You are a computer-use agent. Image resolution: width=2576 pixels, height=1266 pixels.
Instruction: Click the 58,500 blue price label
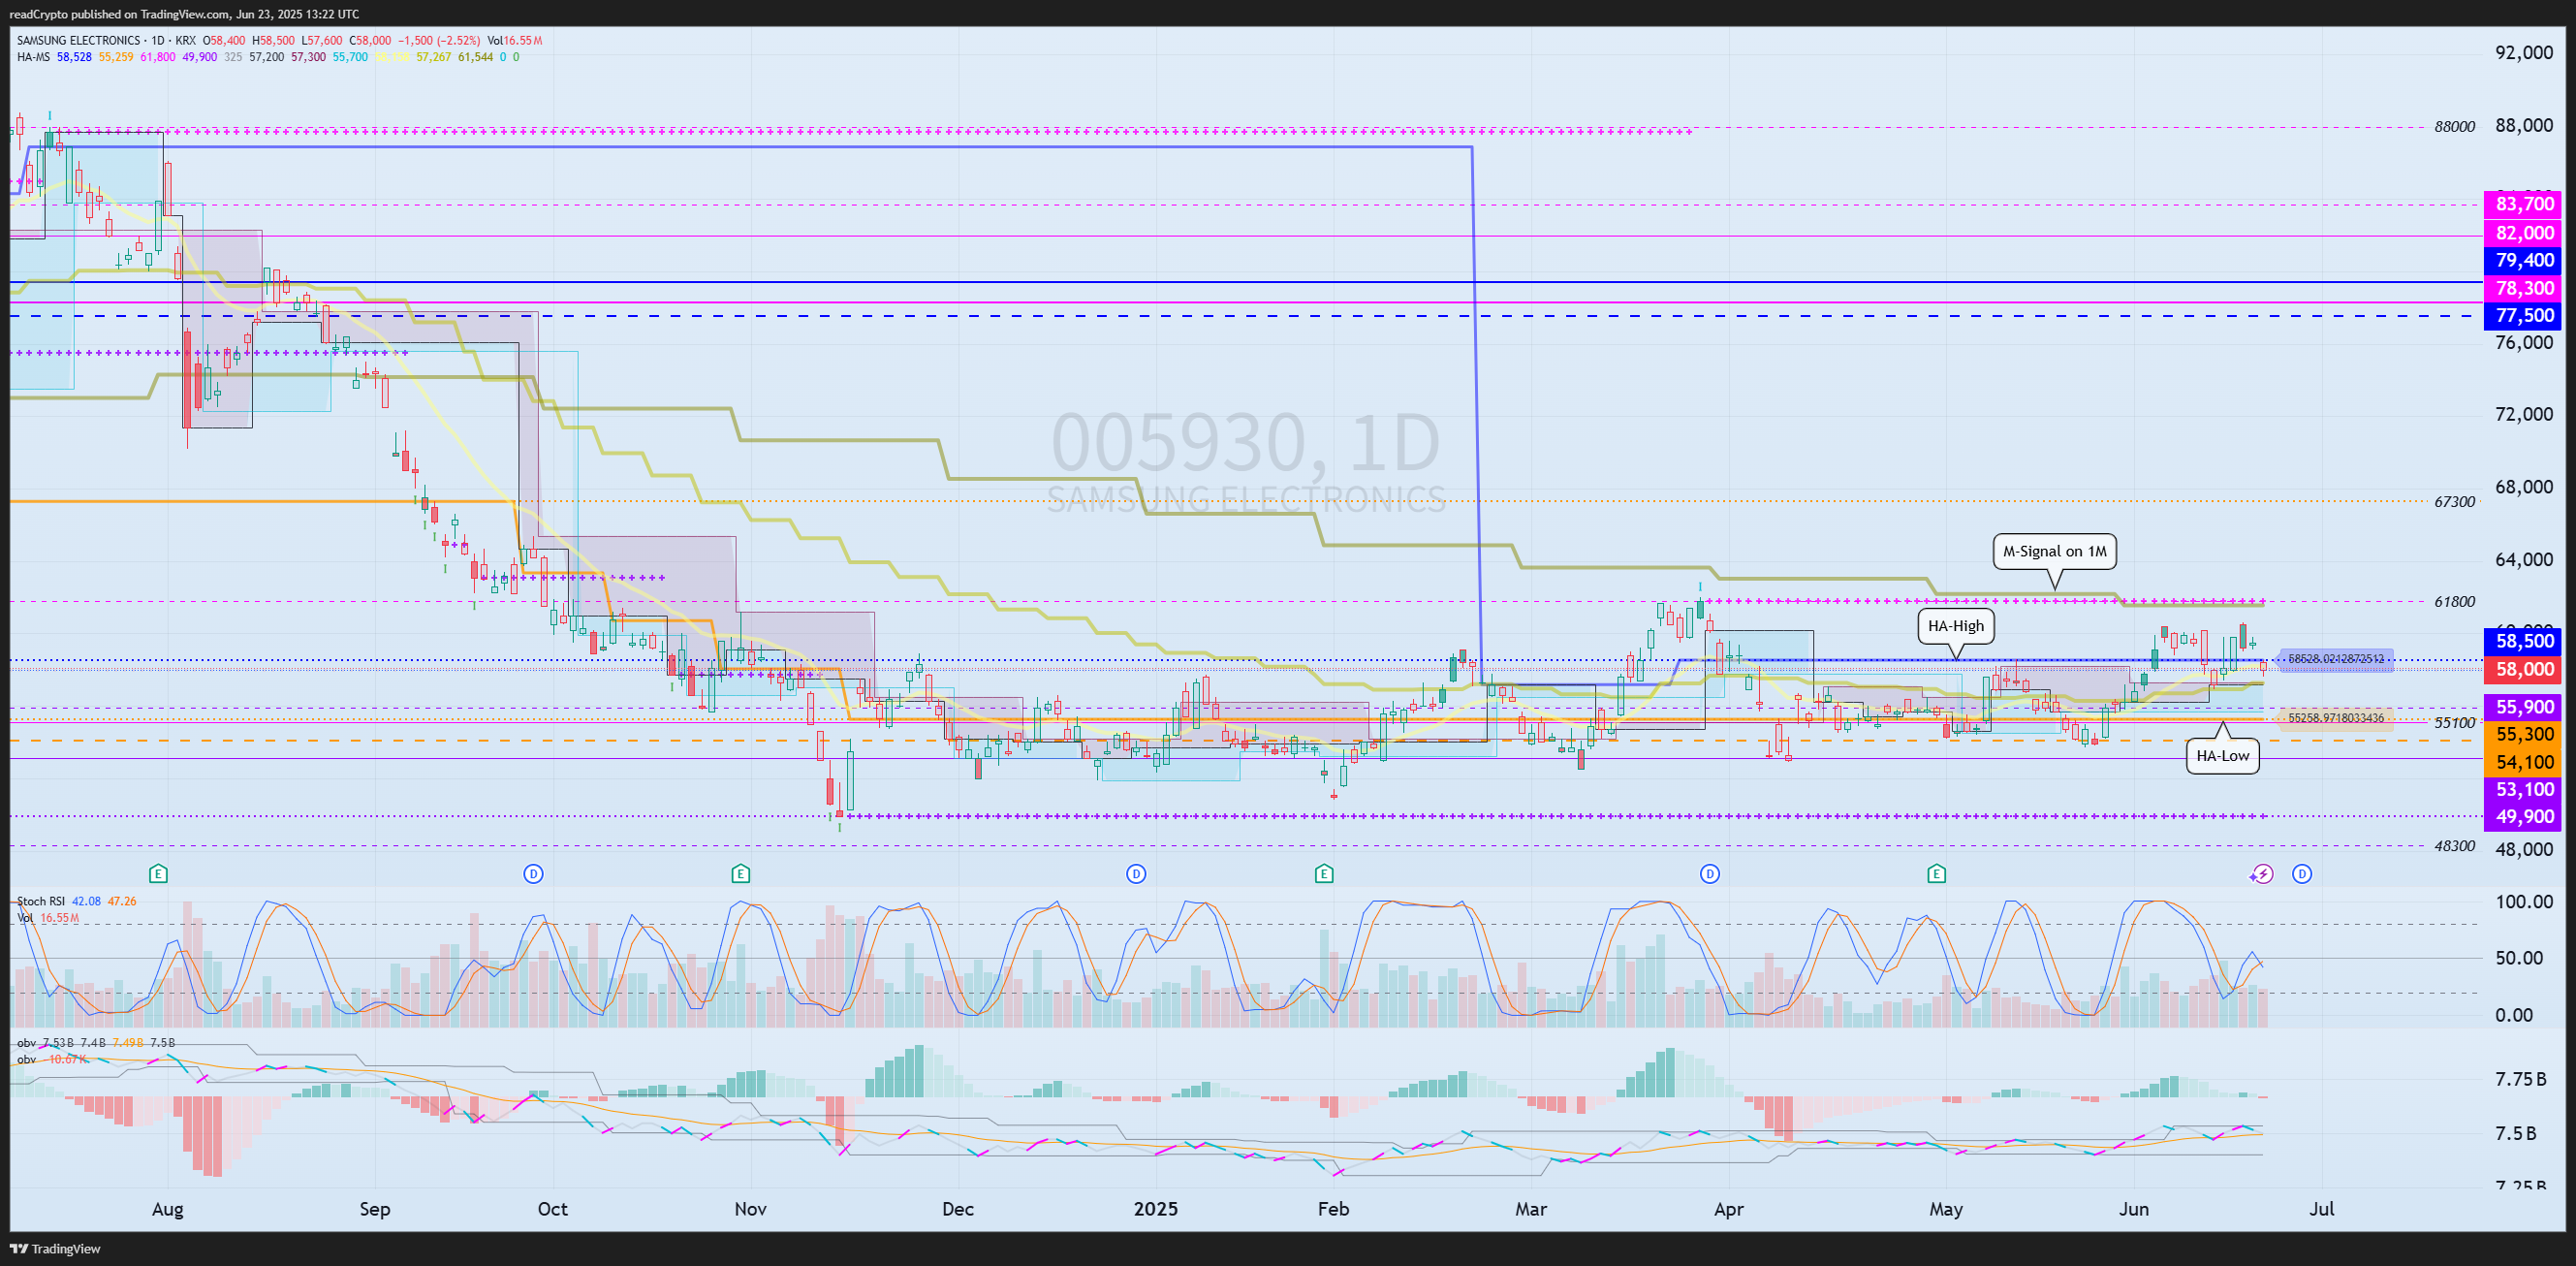[2524, 641]
